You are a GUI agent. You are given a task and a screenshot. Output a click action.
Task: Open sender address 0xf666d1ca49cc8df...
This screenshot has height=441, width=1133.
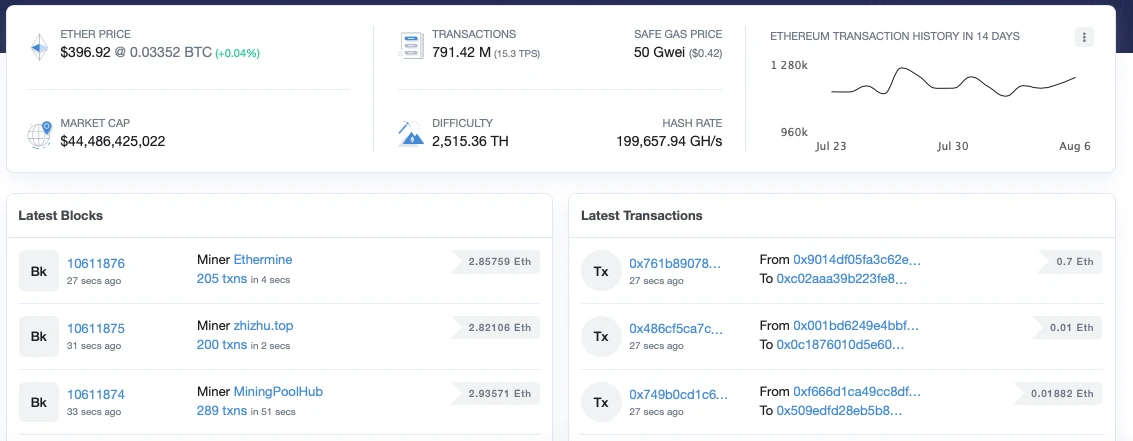[x=857, y=392]
